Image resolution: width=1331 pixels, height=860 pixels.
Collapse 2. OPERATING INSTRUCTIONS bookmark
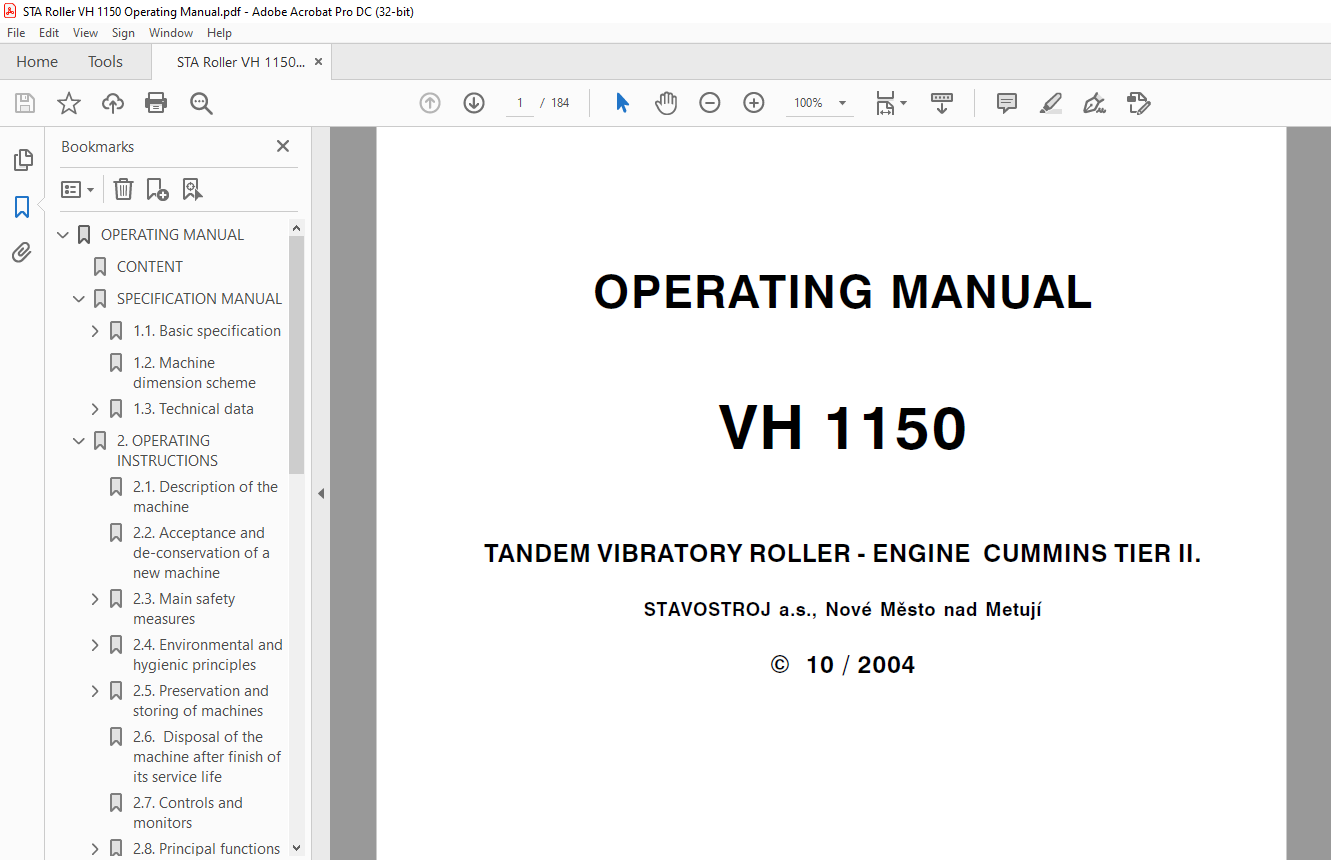tap(79, 441)
